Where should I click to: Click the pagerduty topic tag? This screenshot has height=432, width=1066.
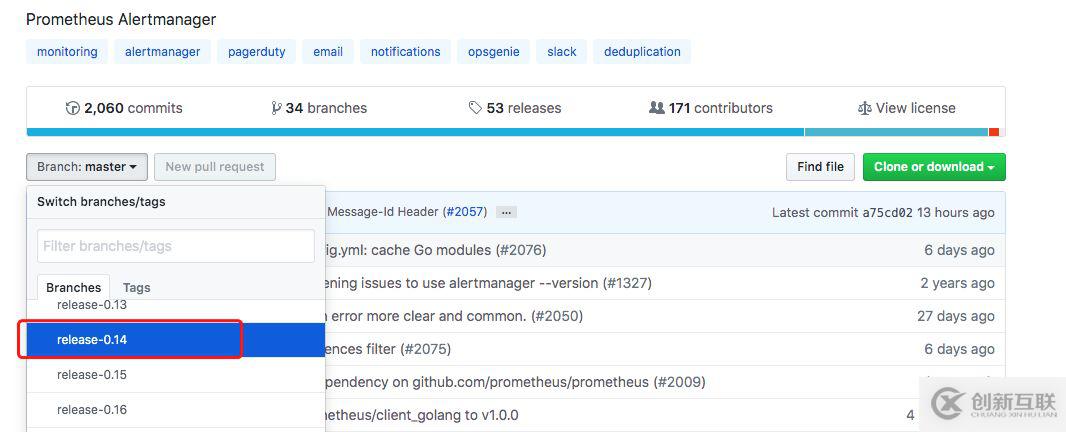click(x=256, y=52)
